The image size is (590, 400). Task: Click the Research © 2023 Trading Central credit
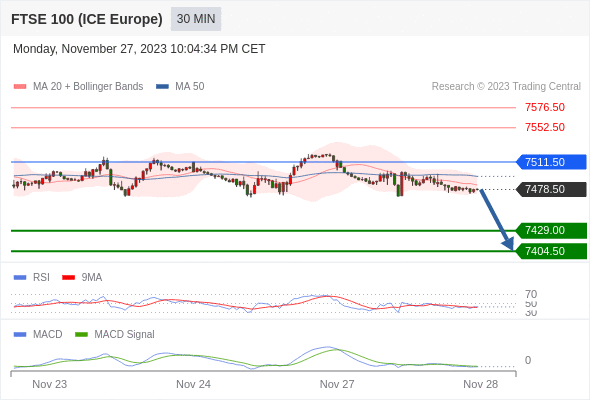click(506, 87)
